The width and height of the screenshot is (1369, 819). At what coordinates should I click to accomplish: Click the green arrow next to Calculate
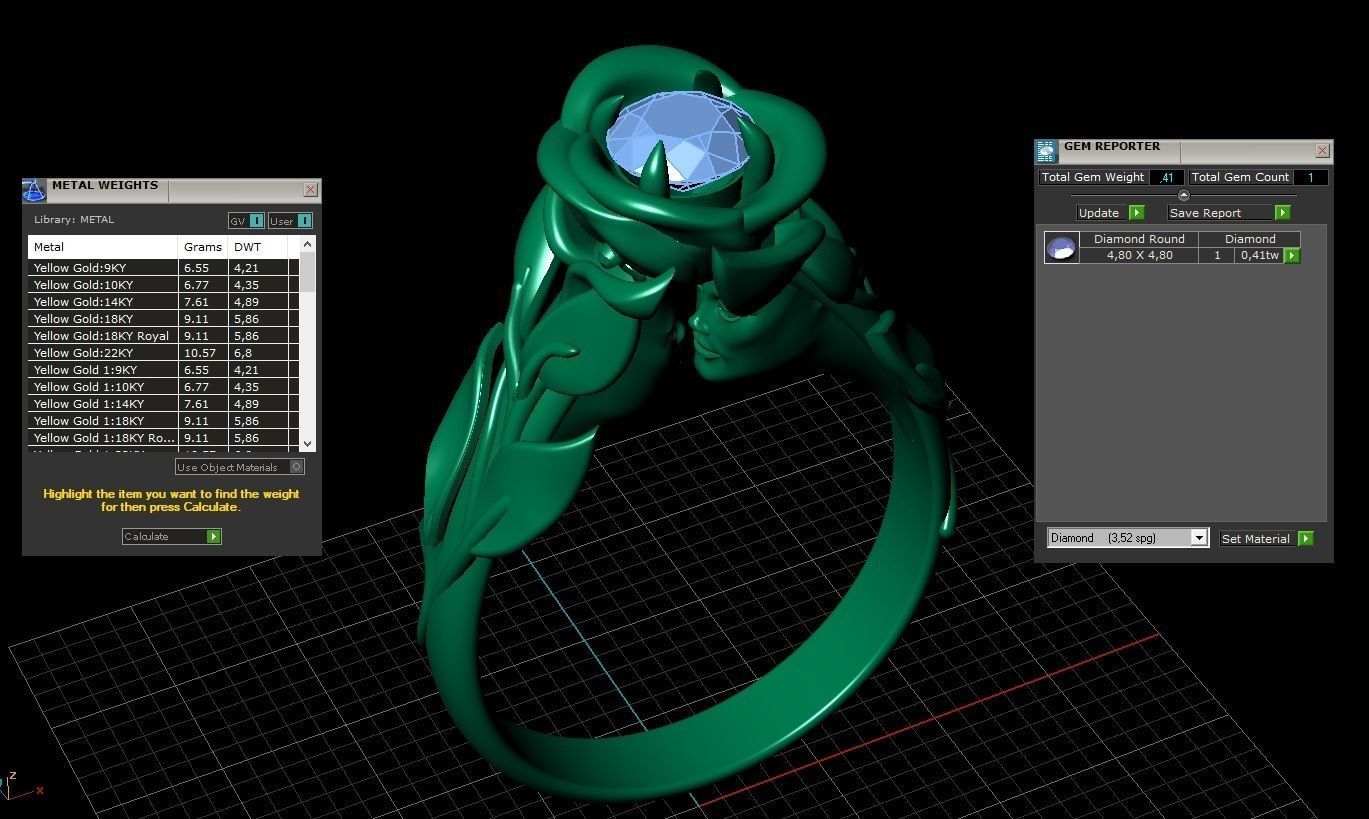click(213, 537)
